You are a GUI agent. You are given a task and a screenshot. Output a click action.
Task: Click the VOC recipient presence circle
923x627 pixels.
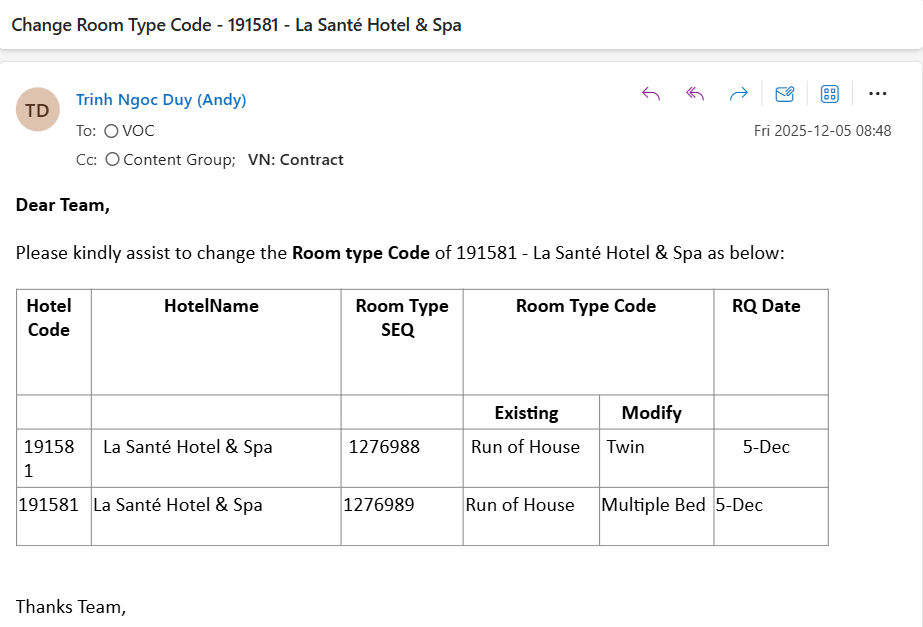(111, 131)
